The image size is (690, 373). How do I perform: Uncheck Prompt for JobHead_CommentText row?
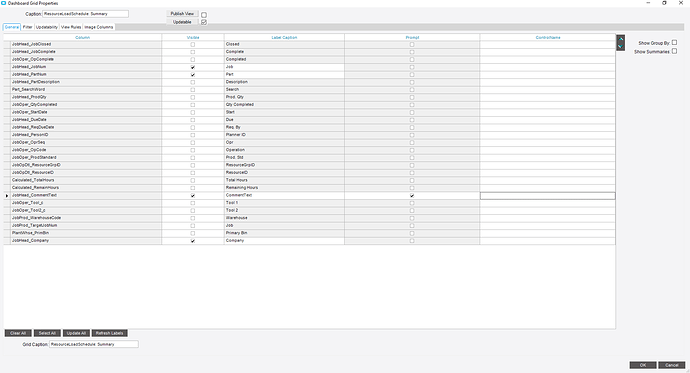412,196
